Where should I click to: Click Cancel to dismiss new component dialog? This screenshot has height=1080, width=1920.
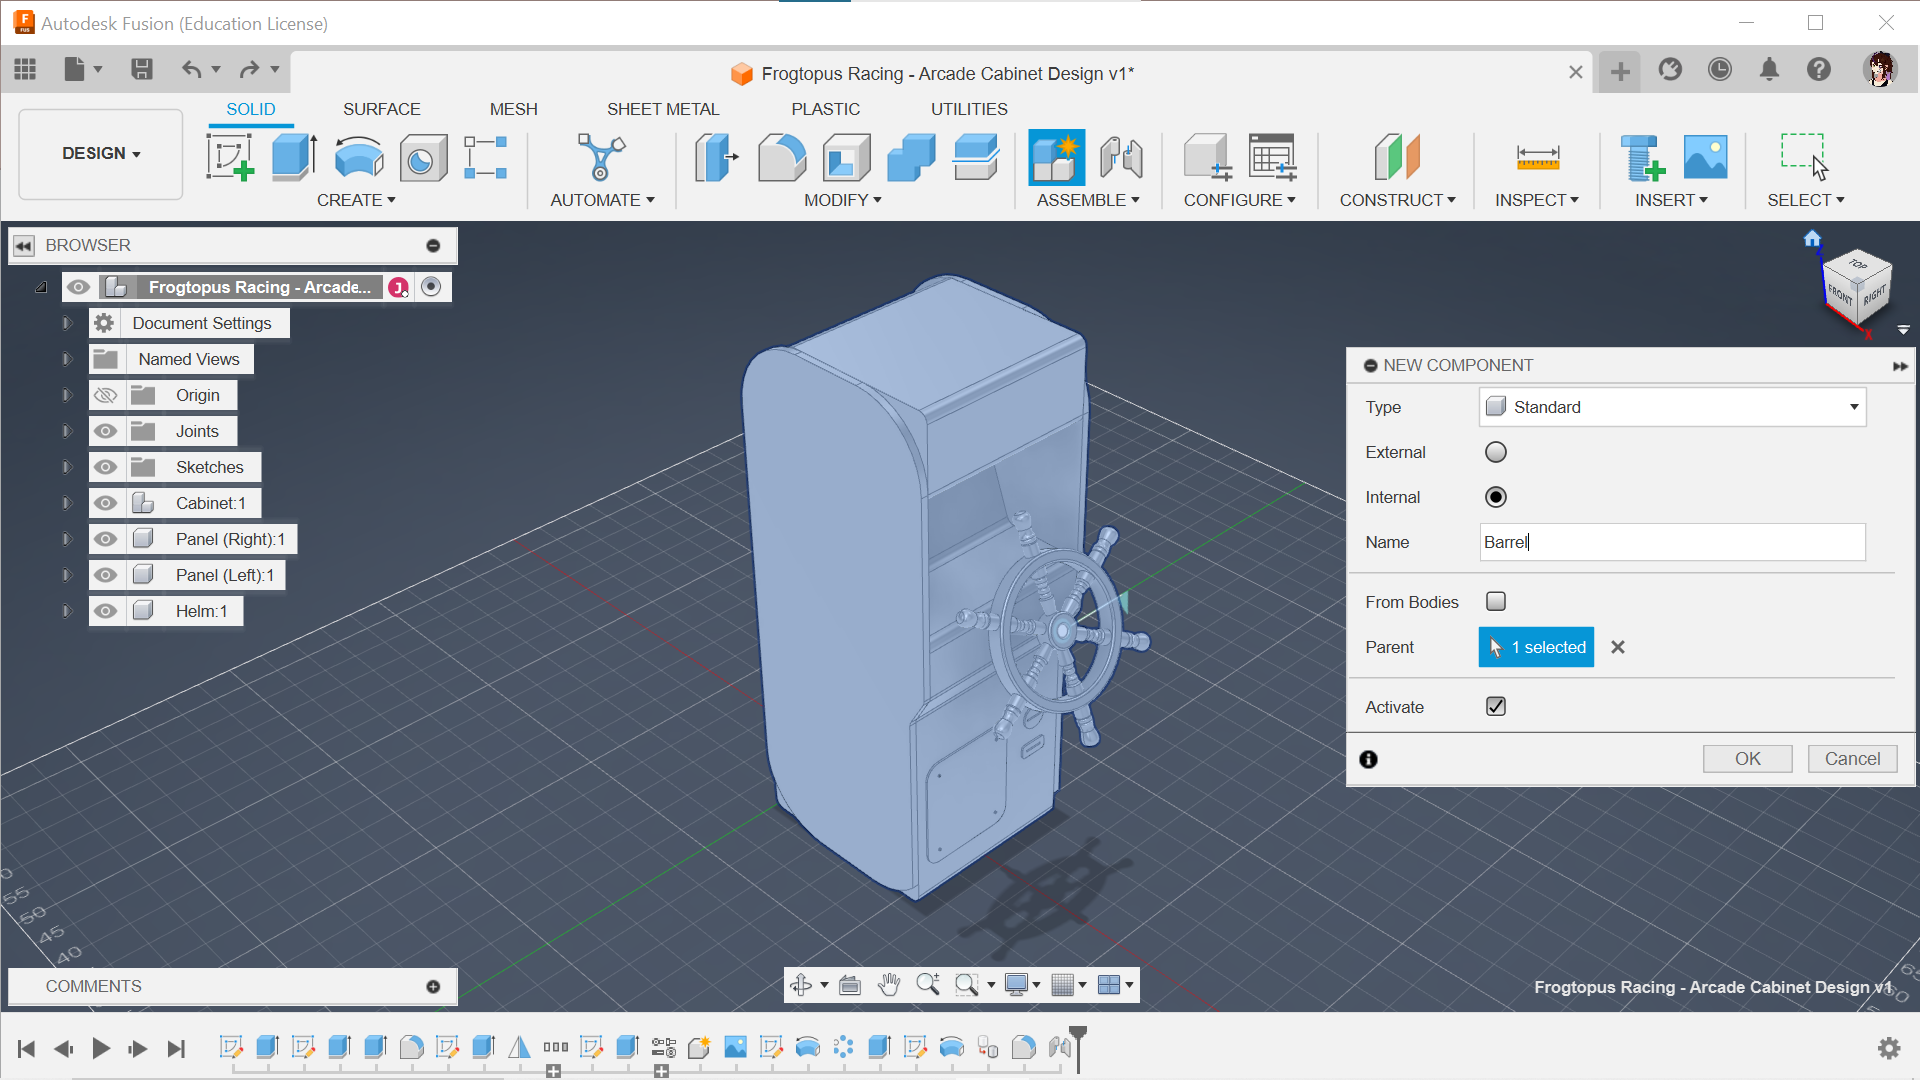1851,758
